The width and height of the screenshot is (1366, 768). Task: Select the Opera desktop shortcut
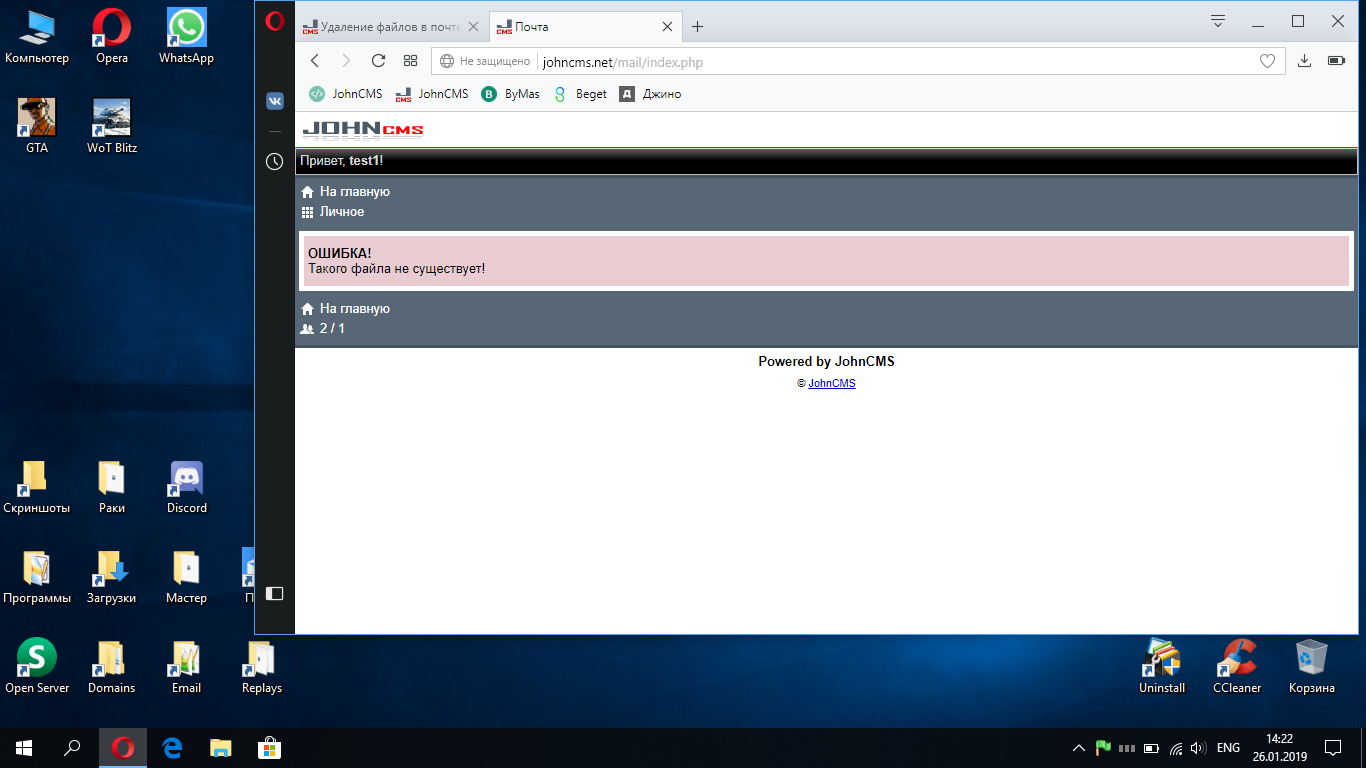[x=112, y=37]
